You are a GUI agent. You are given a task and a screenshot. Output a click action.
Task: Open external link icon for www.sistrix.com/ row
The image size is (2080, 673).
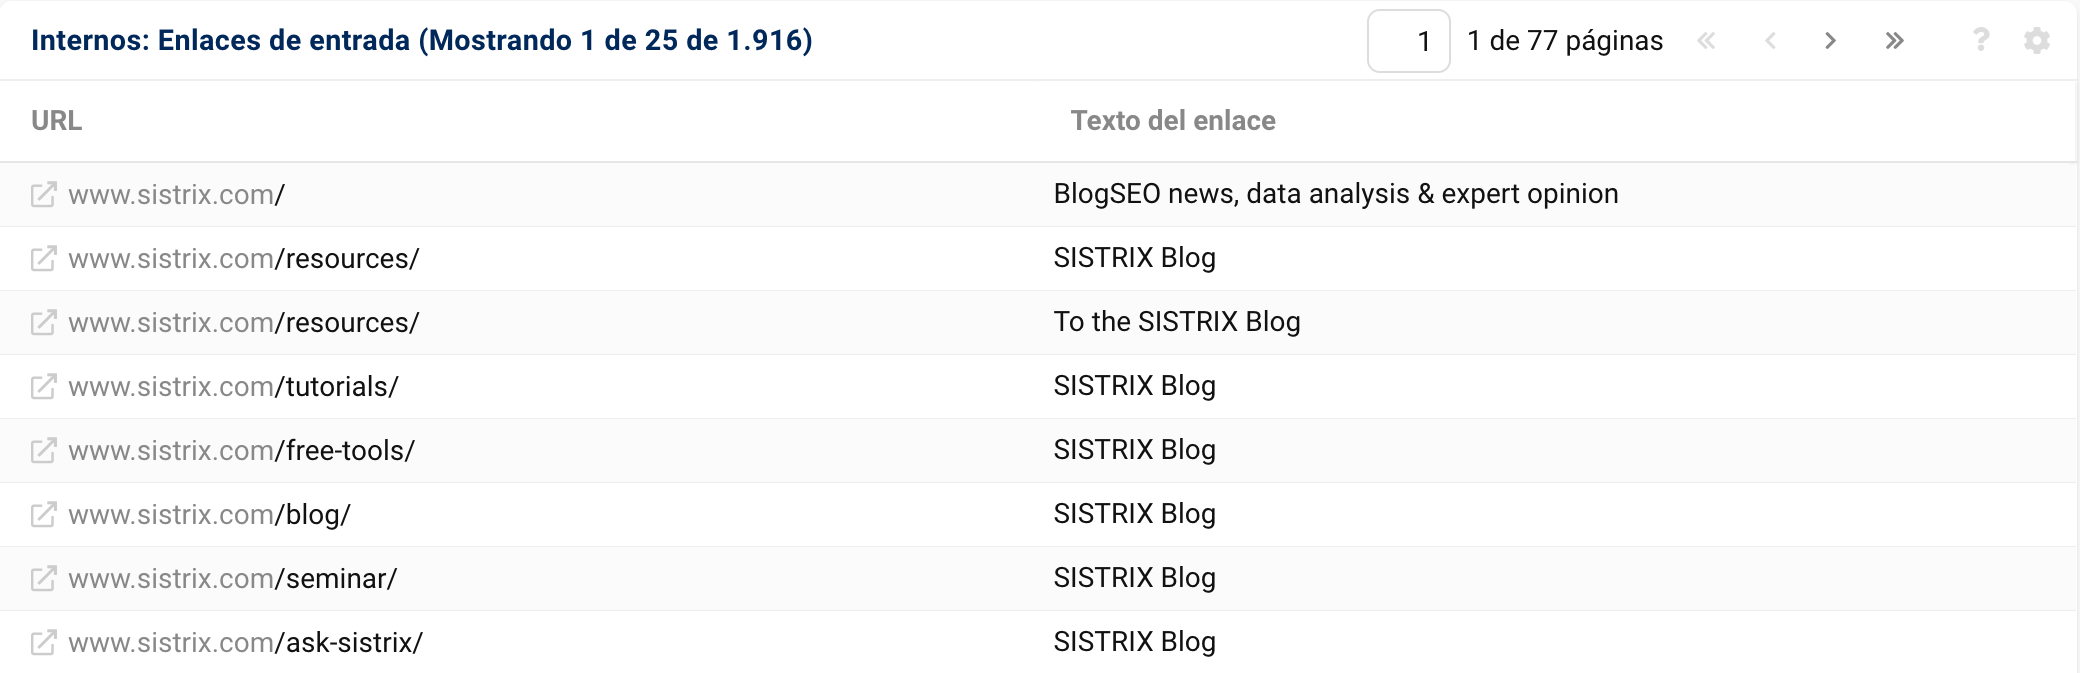[x=43, y=194]
